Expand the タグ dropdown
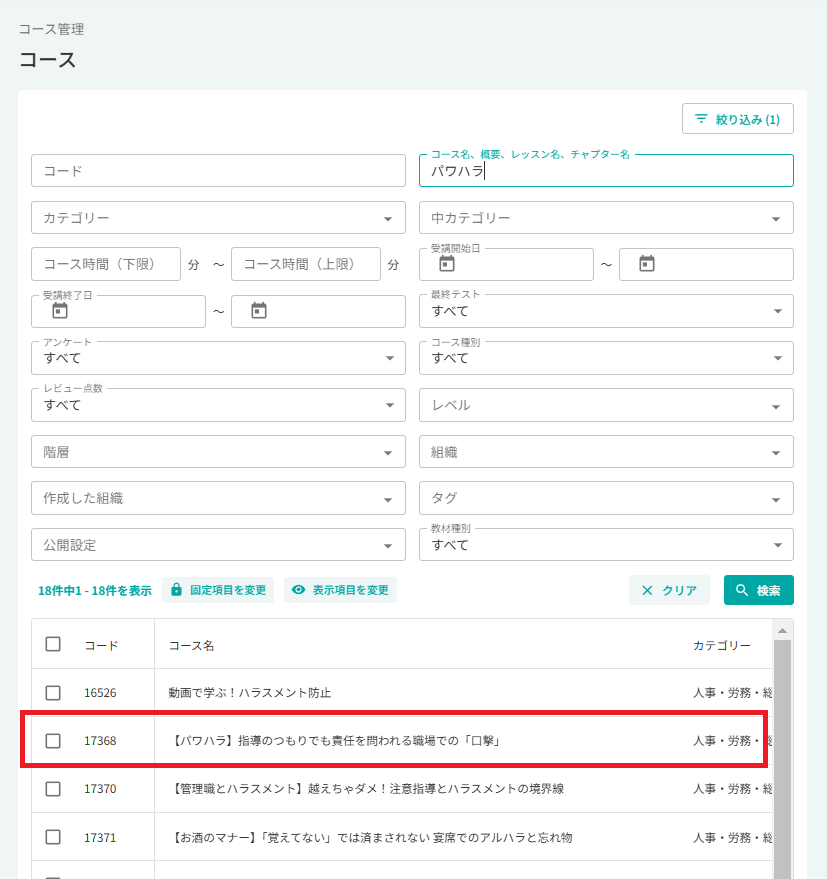 tap(606, 498)
